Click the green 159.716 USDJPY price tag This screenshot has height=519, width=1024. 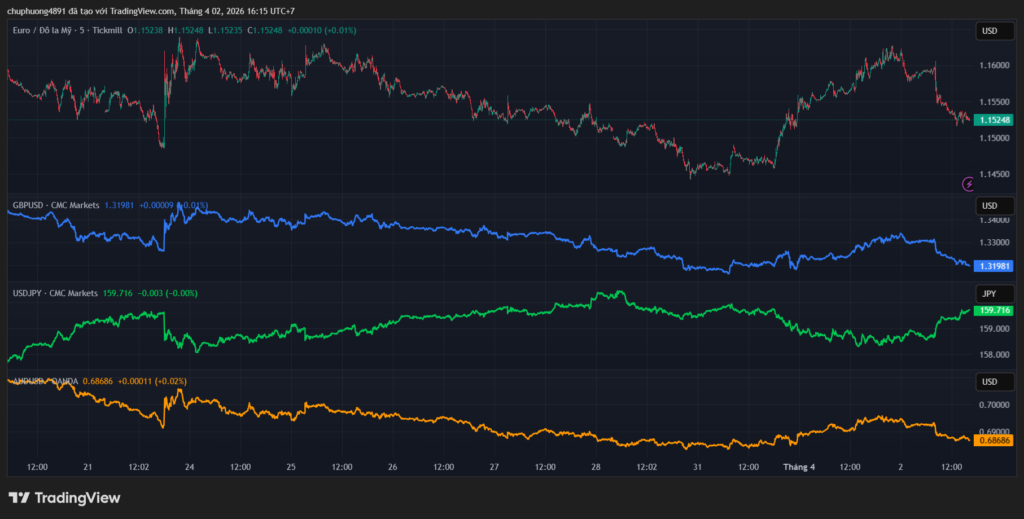point(993,310)
